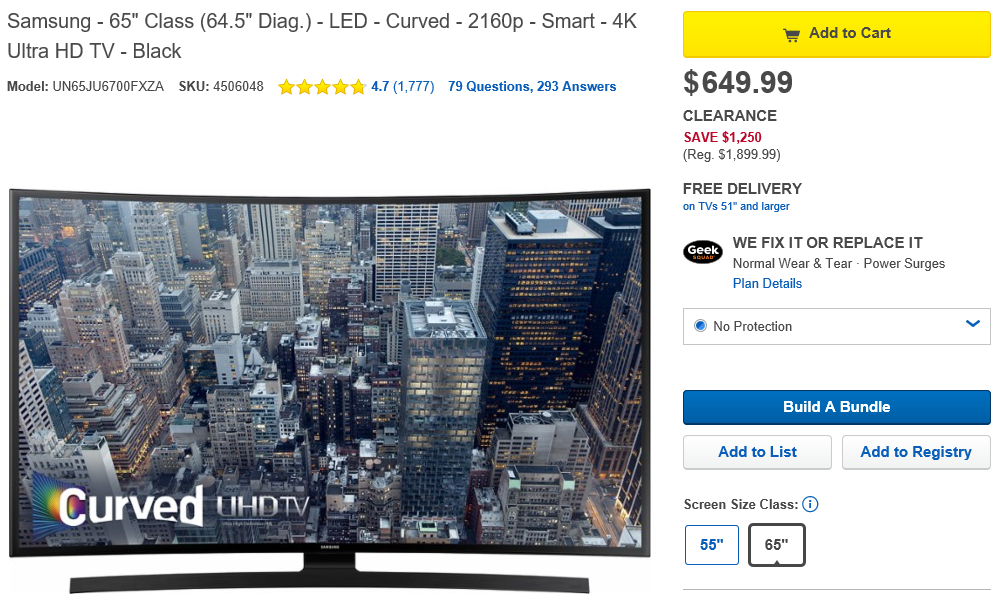Click the five-star rating icons

[321, 87]
